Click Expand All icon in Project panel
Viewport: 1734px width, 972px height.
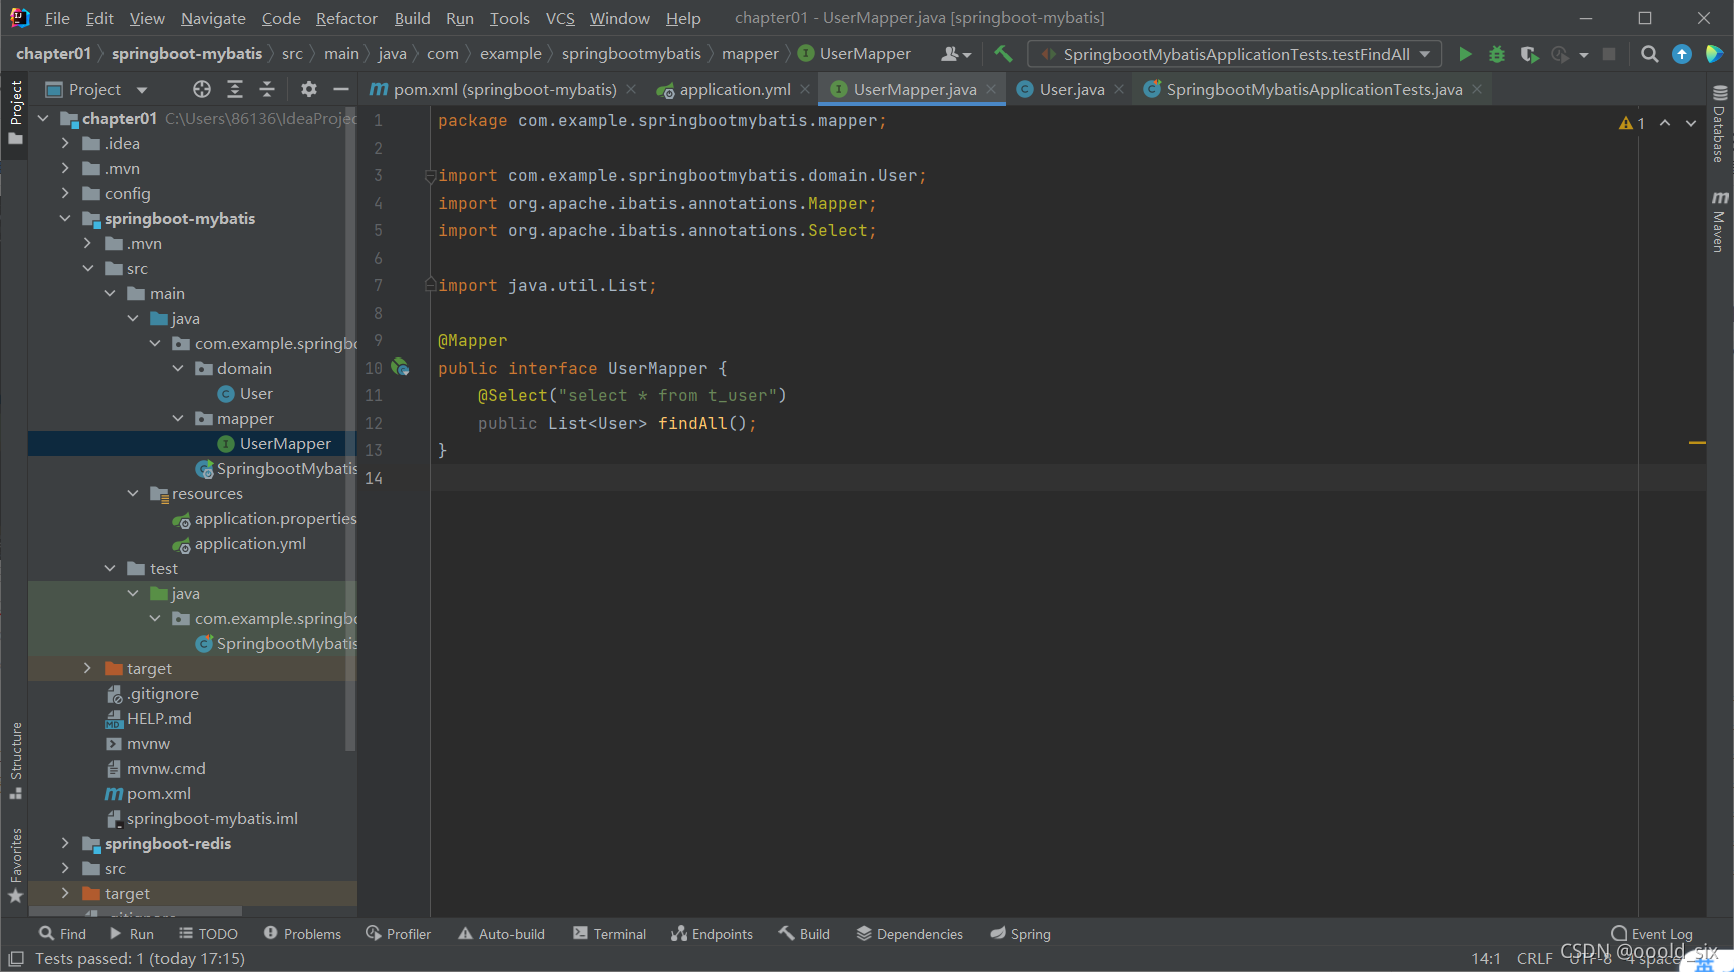click(235, 89)
